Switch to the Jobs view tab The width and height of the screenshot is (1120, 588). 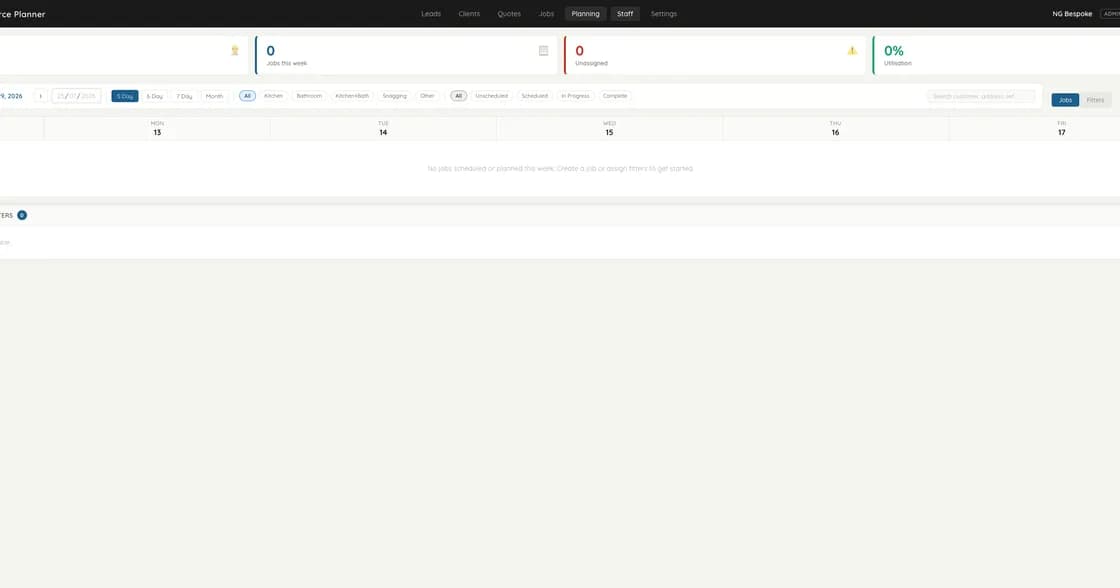1065,100
